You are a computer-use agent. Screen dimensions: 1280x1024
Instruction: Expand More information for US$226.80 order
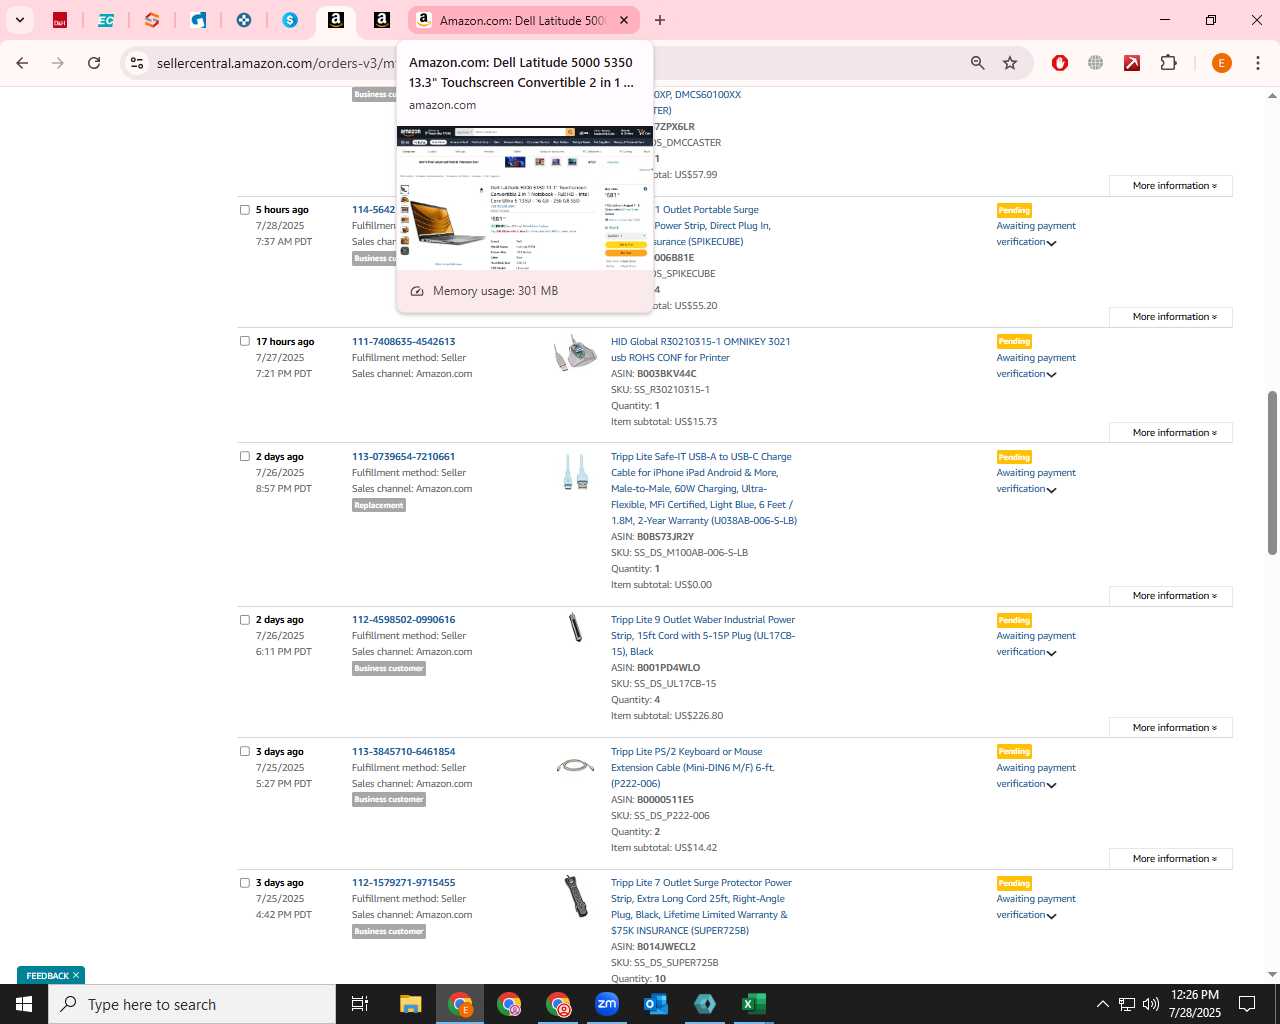click(x=1170, y=728)
